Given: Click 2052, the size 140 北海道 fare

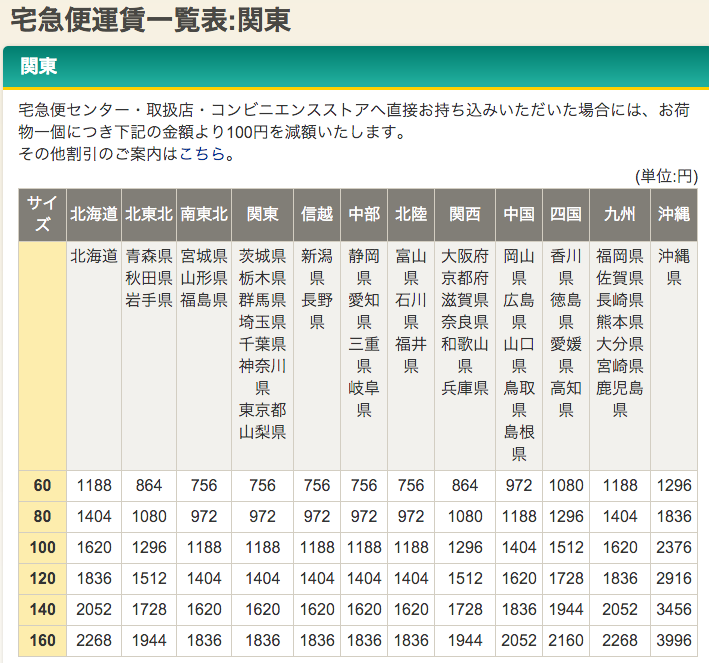Looking at the screenshot, I should coord(94,610).
